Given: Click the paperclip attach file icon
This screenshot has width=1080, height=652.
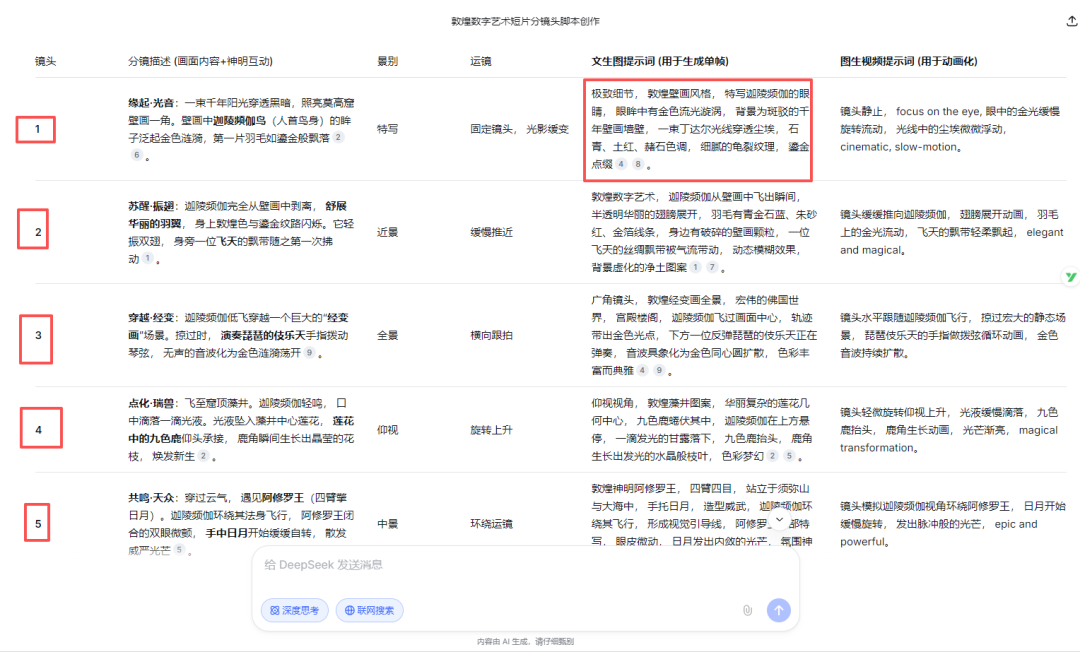Looking at the screenshot, I should point(747,610).
